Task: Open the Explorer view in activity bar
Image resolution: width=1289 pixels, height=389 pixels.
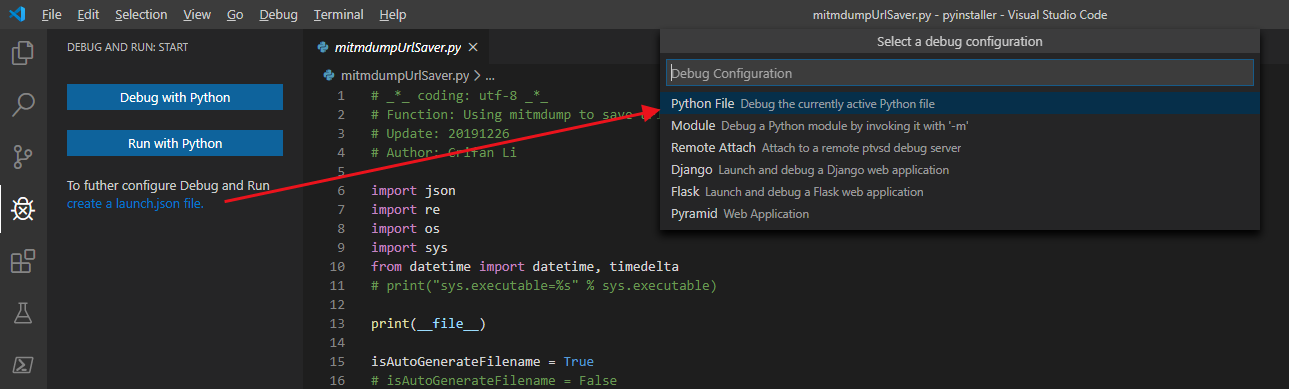Action: coord(23,52)
